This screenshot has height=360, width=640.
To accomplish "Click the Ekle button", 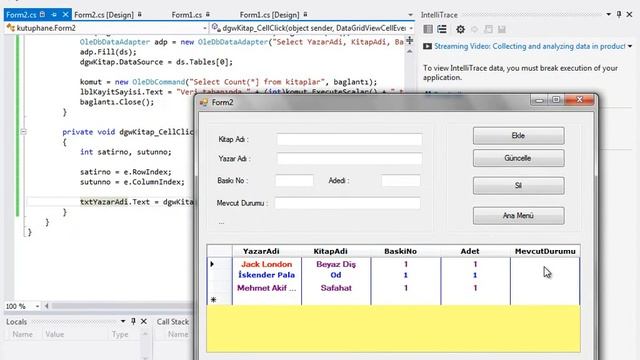I will 518,136.
